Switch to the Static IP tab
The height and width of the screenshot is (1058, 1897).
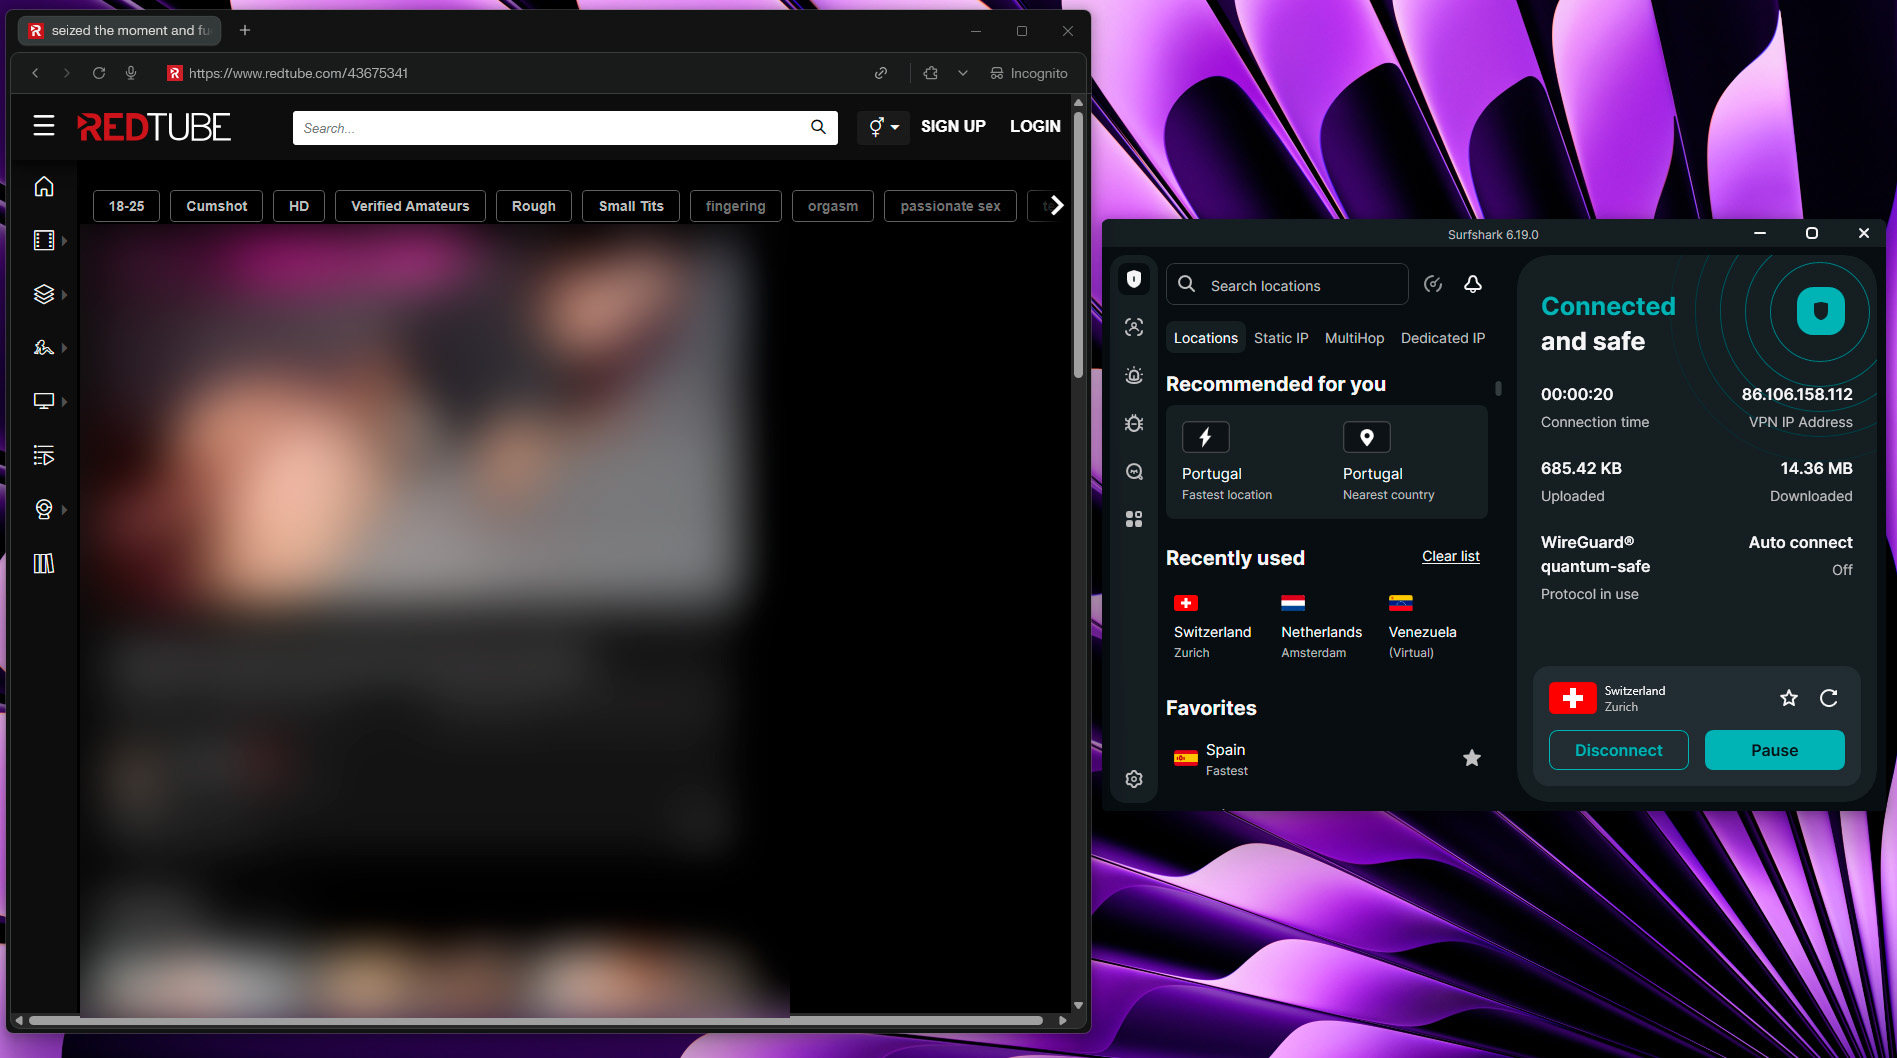1281,338
